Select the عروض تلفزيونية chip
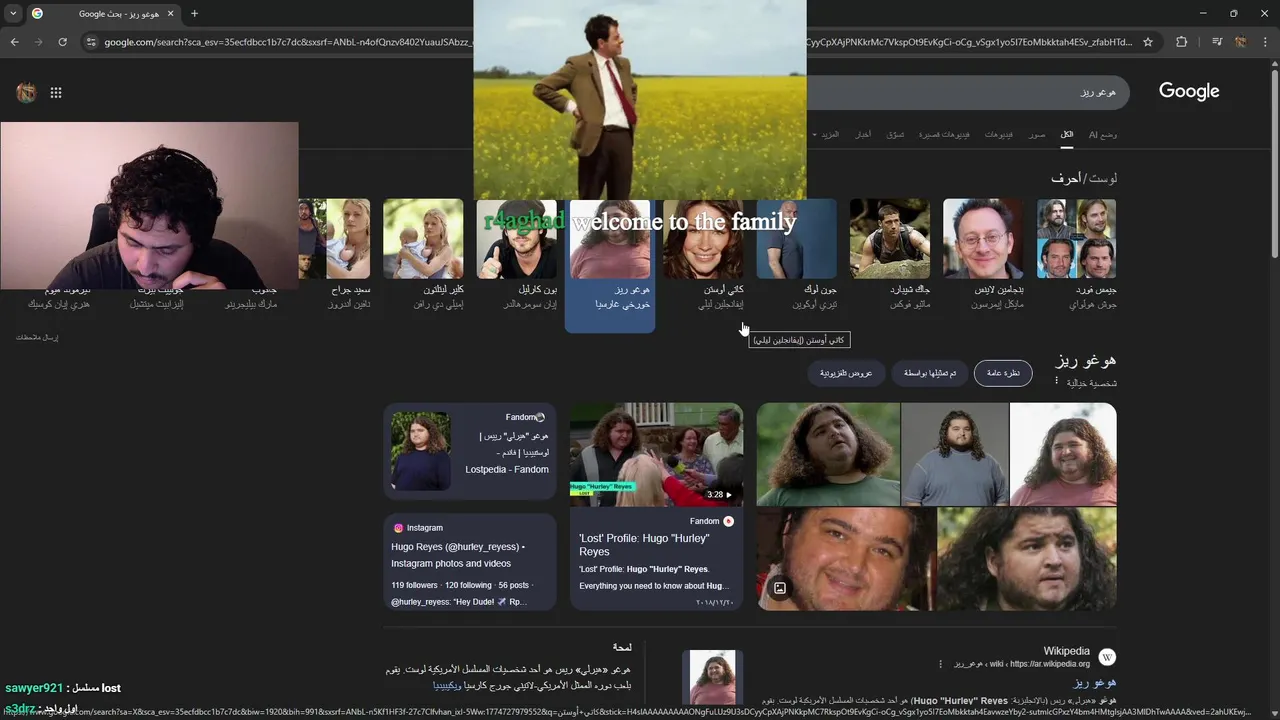 click(846, 373)
